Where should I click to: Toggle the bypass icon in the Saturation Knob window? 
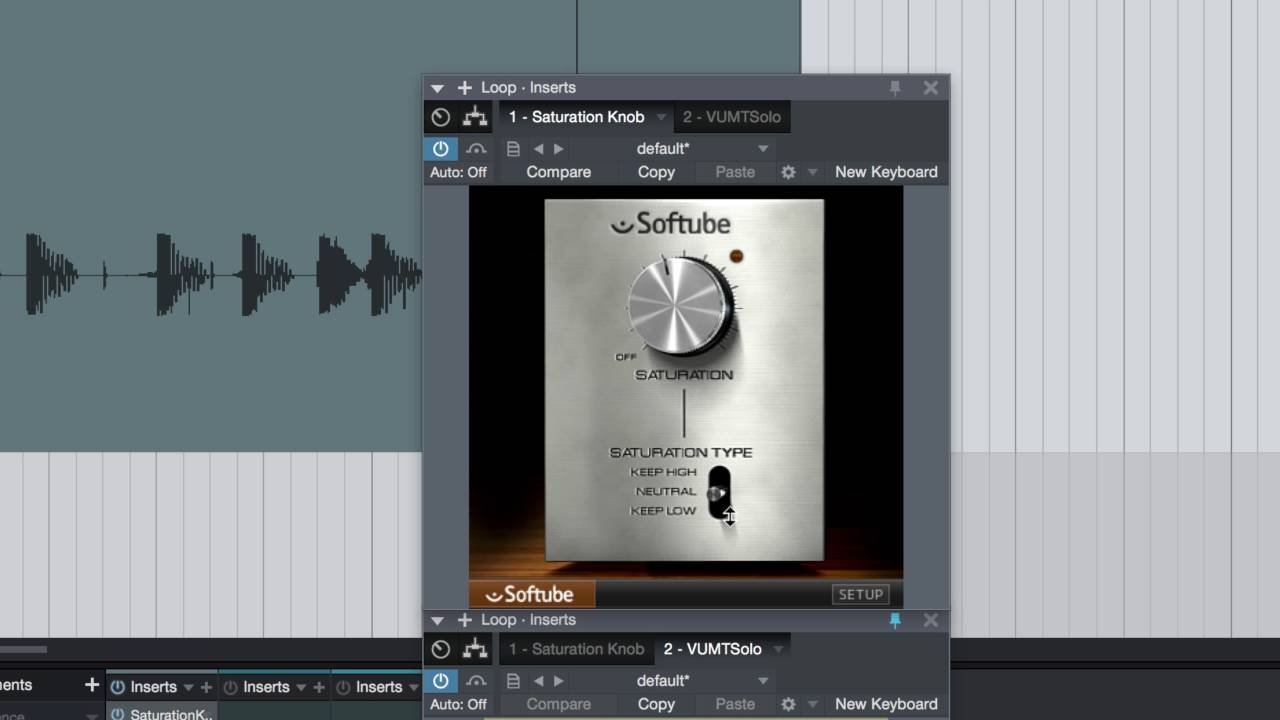(476, 149)
